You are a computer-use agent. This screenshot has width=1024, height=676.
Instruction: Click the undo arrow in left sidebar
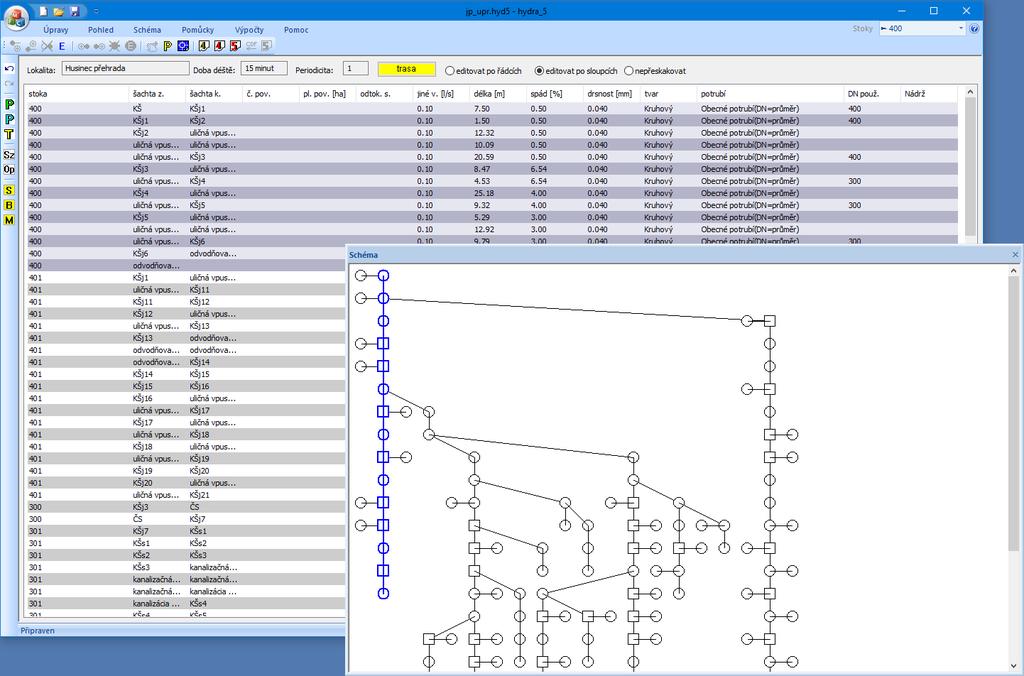pos(9,69)
